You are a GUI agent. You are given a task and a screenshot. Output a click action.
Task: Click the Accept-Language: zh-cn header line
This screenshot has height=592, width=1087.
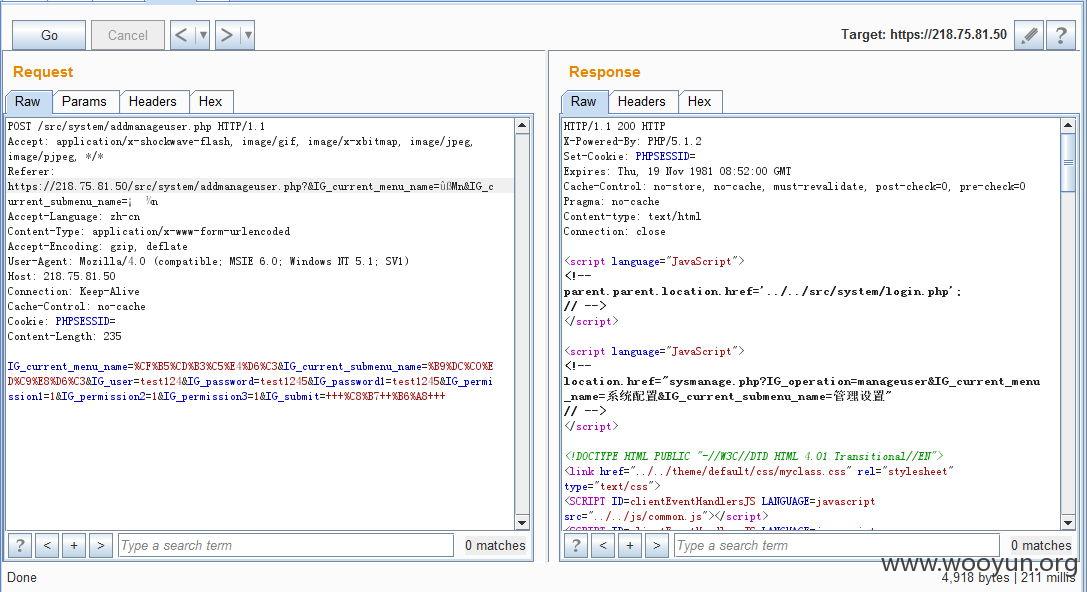click(74, 216)
